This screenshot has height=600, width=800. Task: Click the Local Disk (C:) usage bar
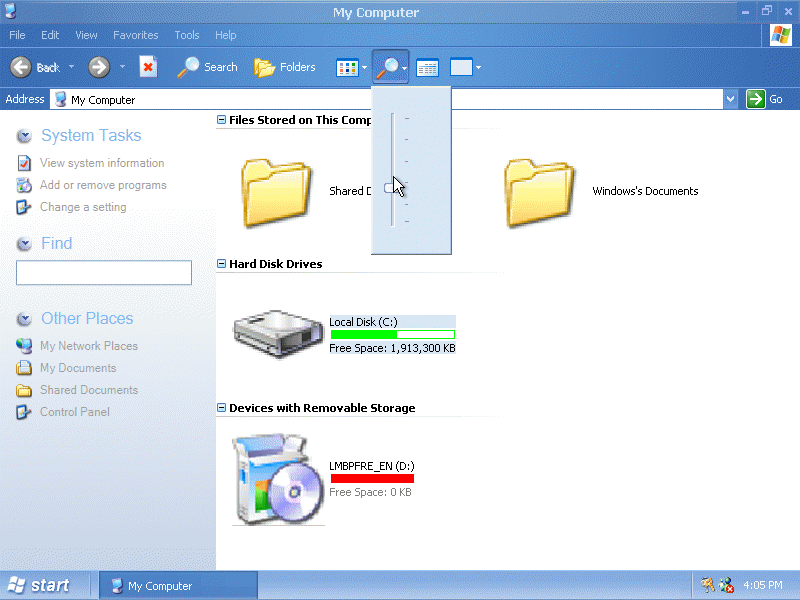[x=392, y=335]
